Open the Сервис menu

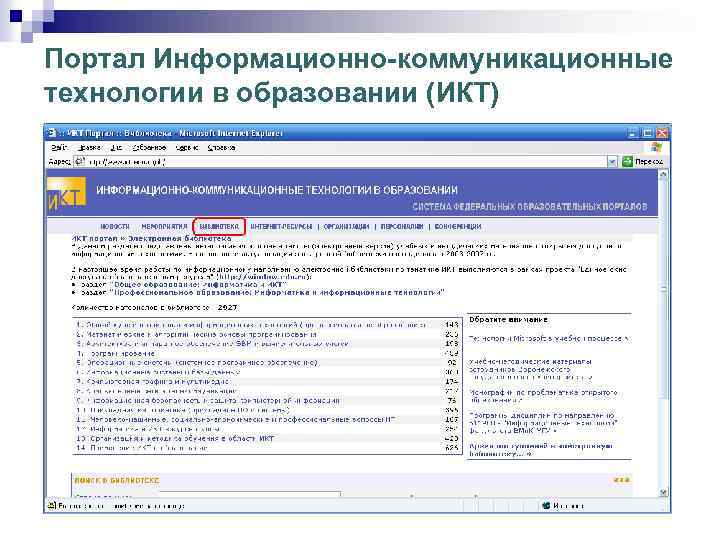187,147
